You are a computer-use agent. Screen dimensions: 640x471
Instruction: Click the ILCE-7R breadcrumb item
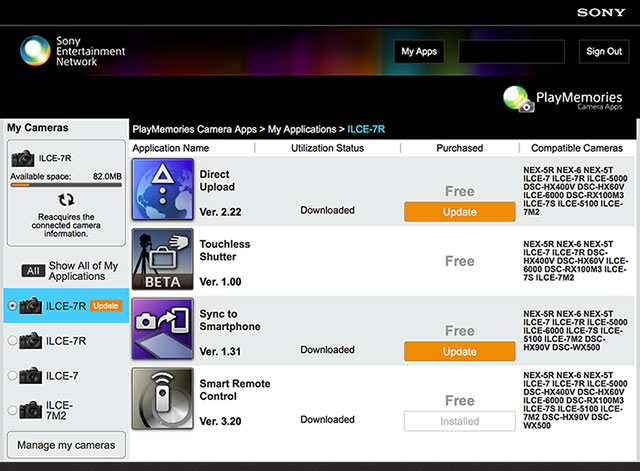pos(366,129)
